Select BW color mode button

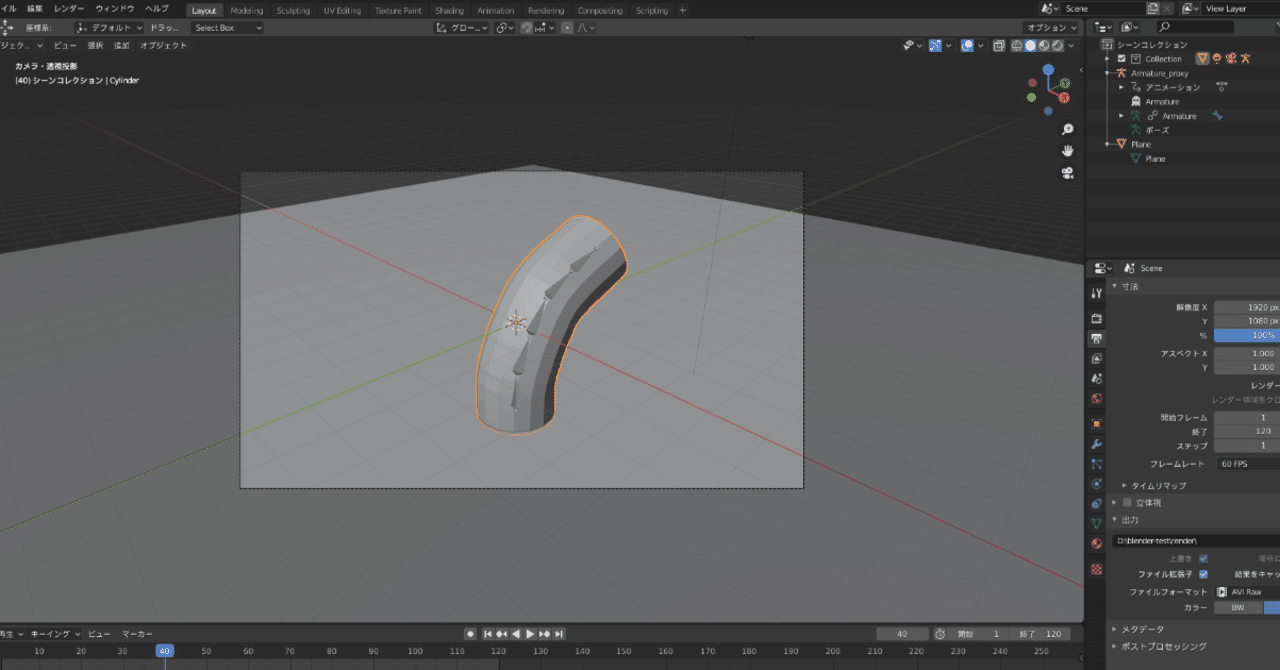pos(1238,607)
